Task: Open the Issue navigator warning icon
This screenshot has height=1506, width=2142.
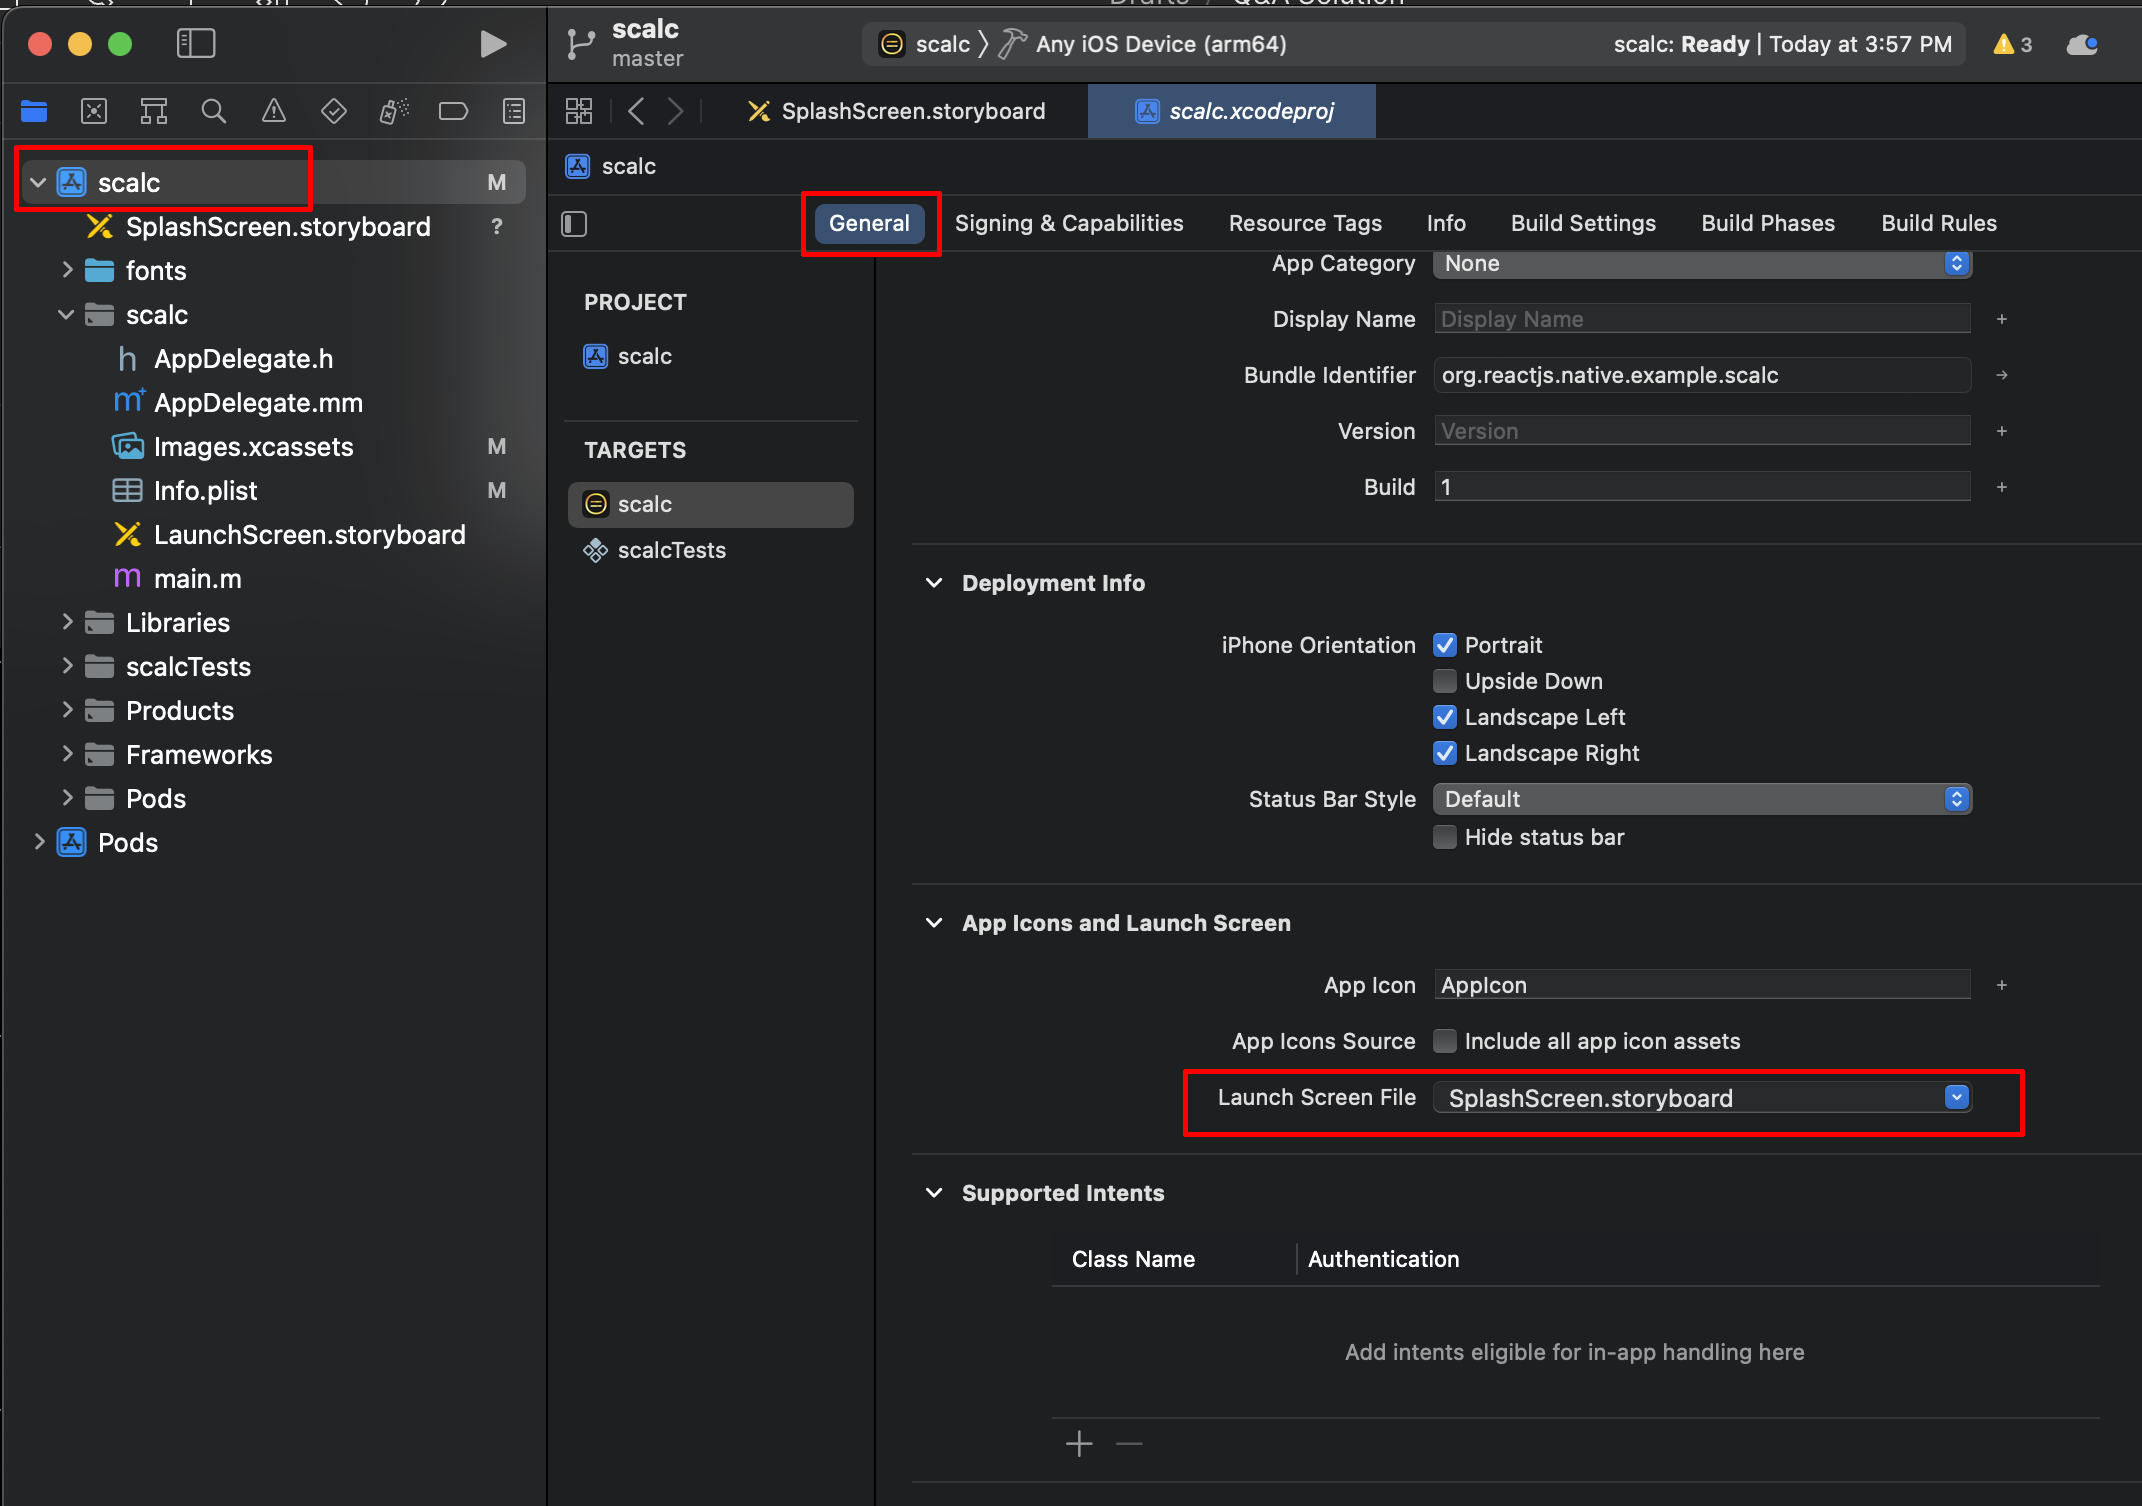Action: 273,111
